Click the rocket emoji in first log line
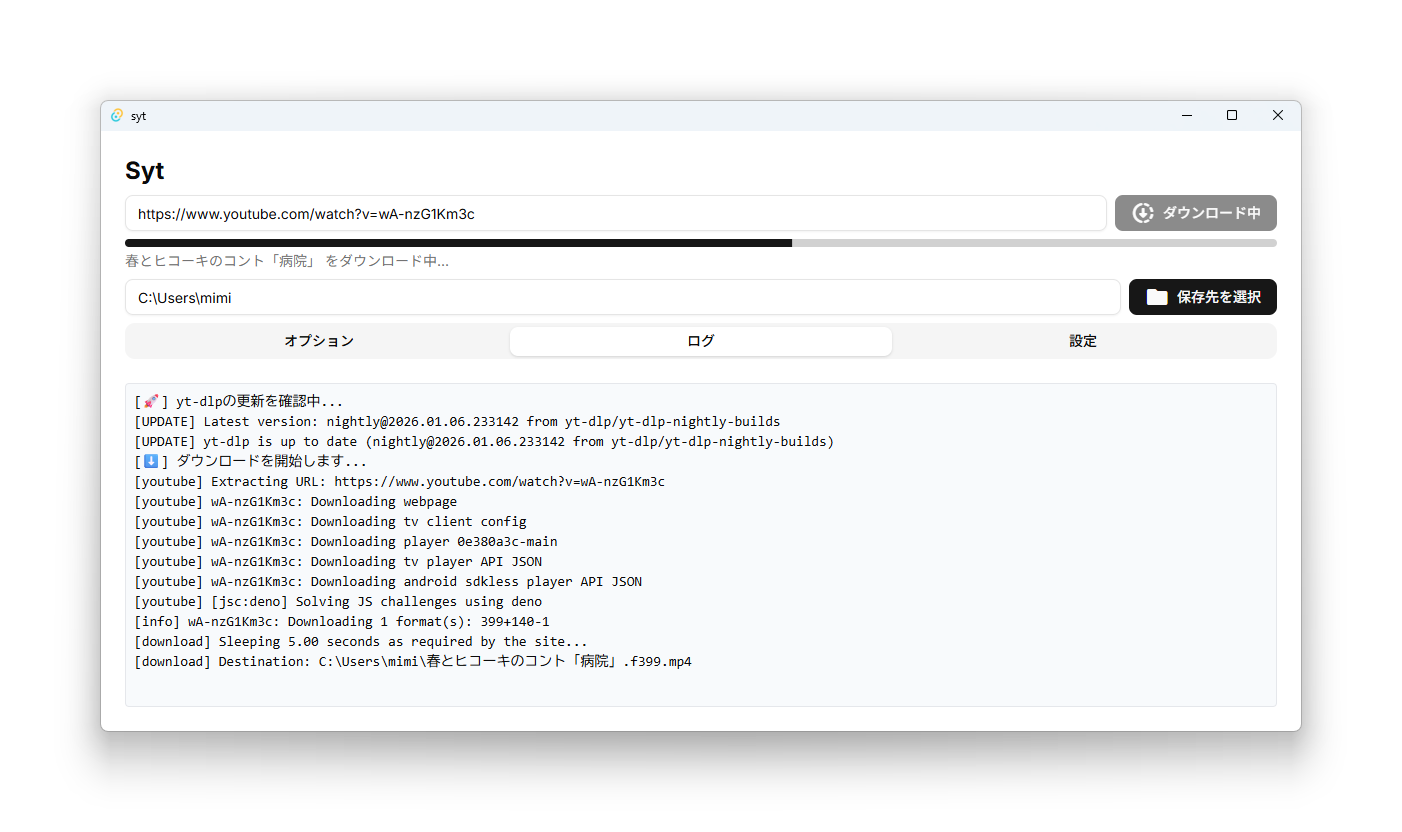The height and width of the screenshot is (832, 1402). (151, 402)
